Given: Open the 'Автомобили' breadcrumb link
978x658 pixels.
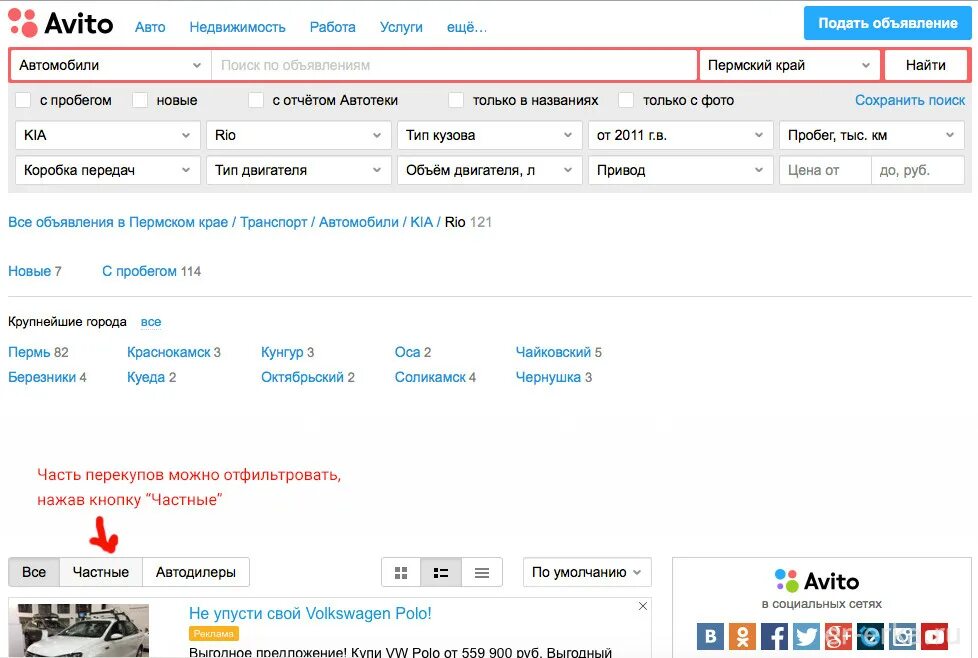Looking at the screenshot, I should (359, 222).
